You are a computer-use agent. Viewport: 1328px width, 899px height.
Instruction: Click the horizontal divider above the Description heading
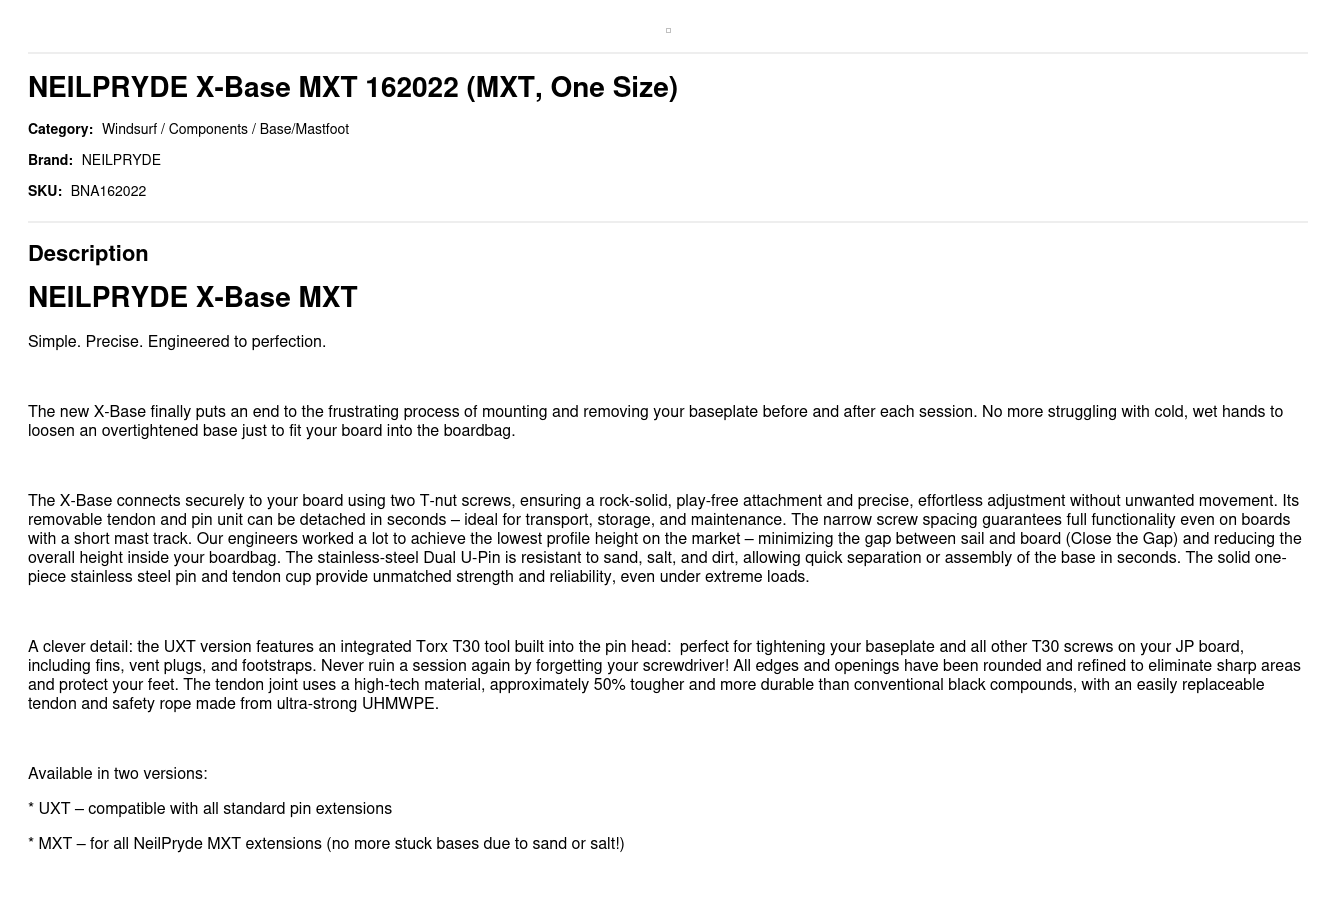point(668,222)
